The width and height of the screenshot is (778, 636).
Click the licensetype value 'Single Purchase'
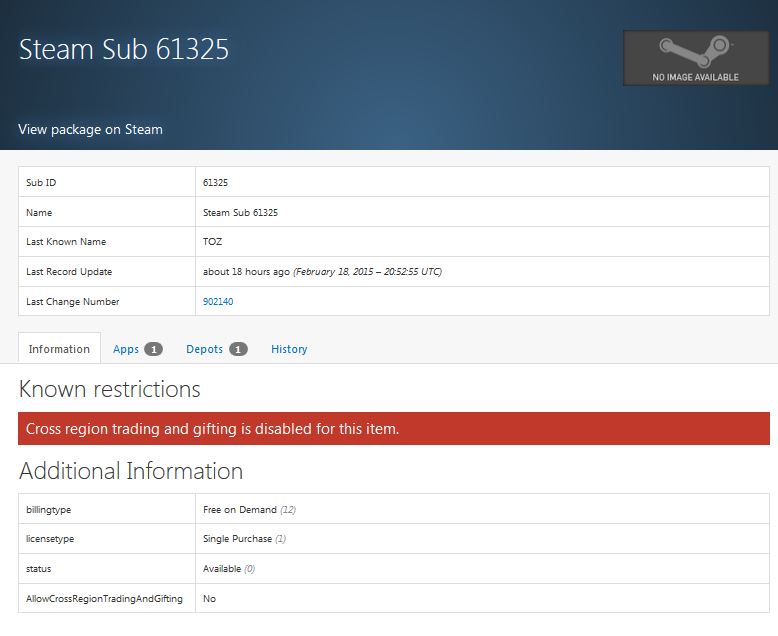point(237,539)
